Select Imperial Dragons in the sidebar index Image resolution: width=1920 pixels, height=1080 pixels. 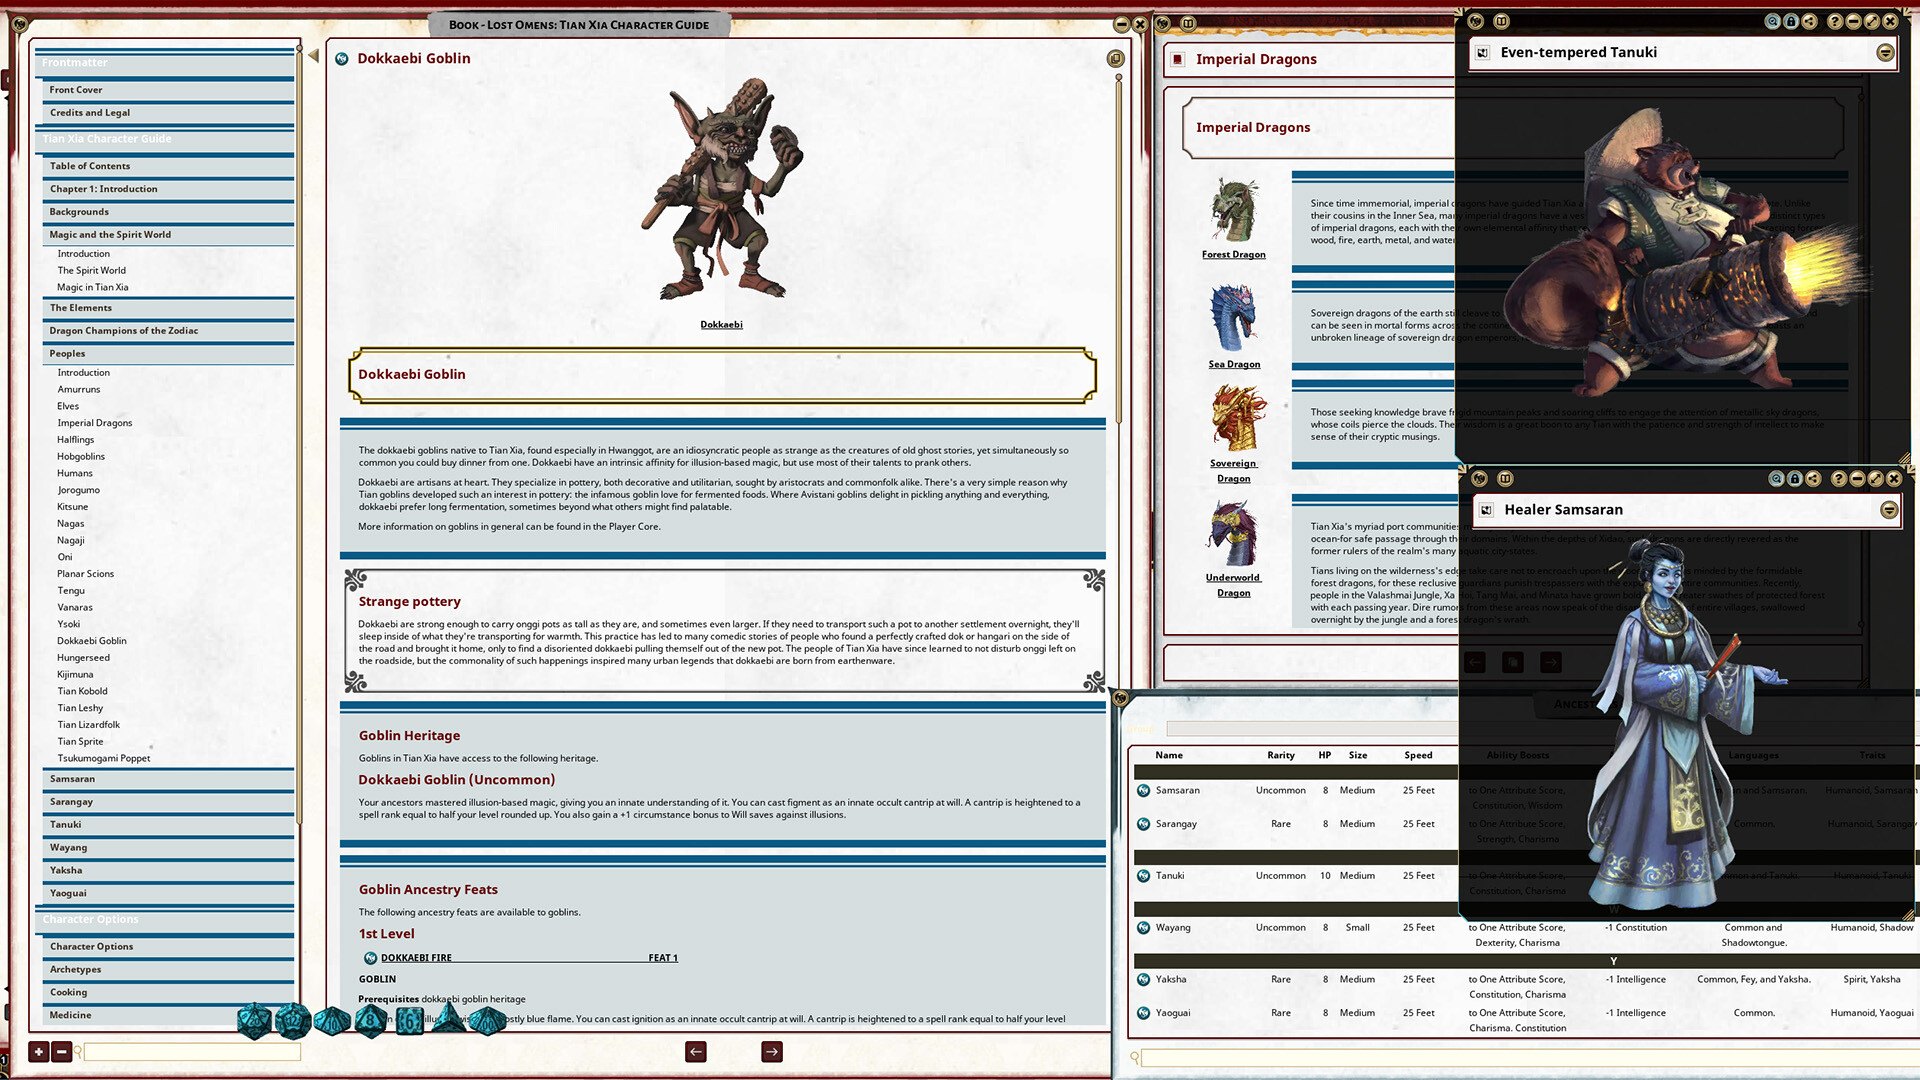click(x=94, y=422)
